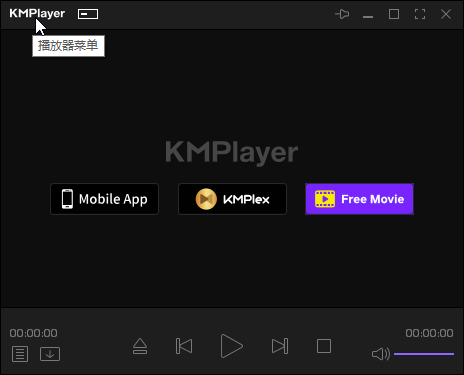Screen dimensions: 464x375
Task: Click the total duration 00:00:00 display
Action: [x=429, y=333]
